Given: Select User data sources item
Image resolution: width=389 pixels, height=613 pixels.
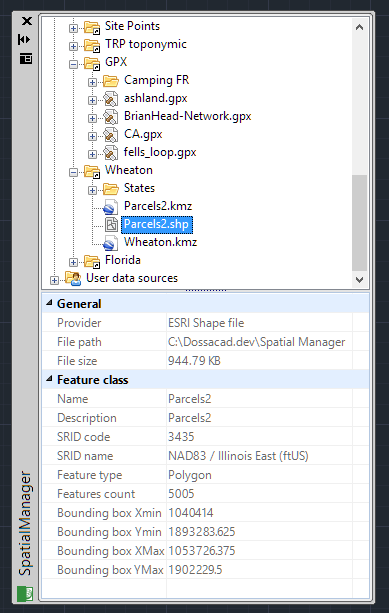Looking at the screenshot, I should [x=132, y=278].
